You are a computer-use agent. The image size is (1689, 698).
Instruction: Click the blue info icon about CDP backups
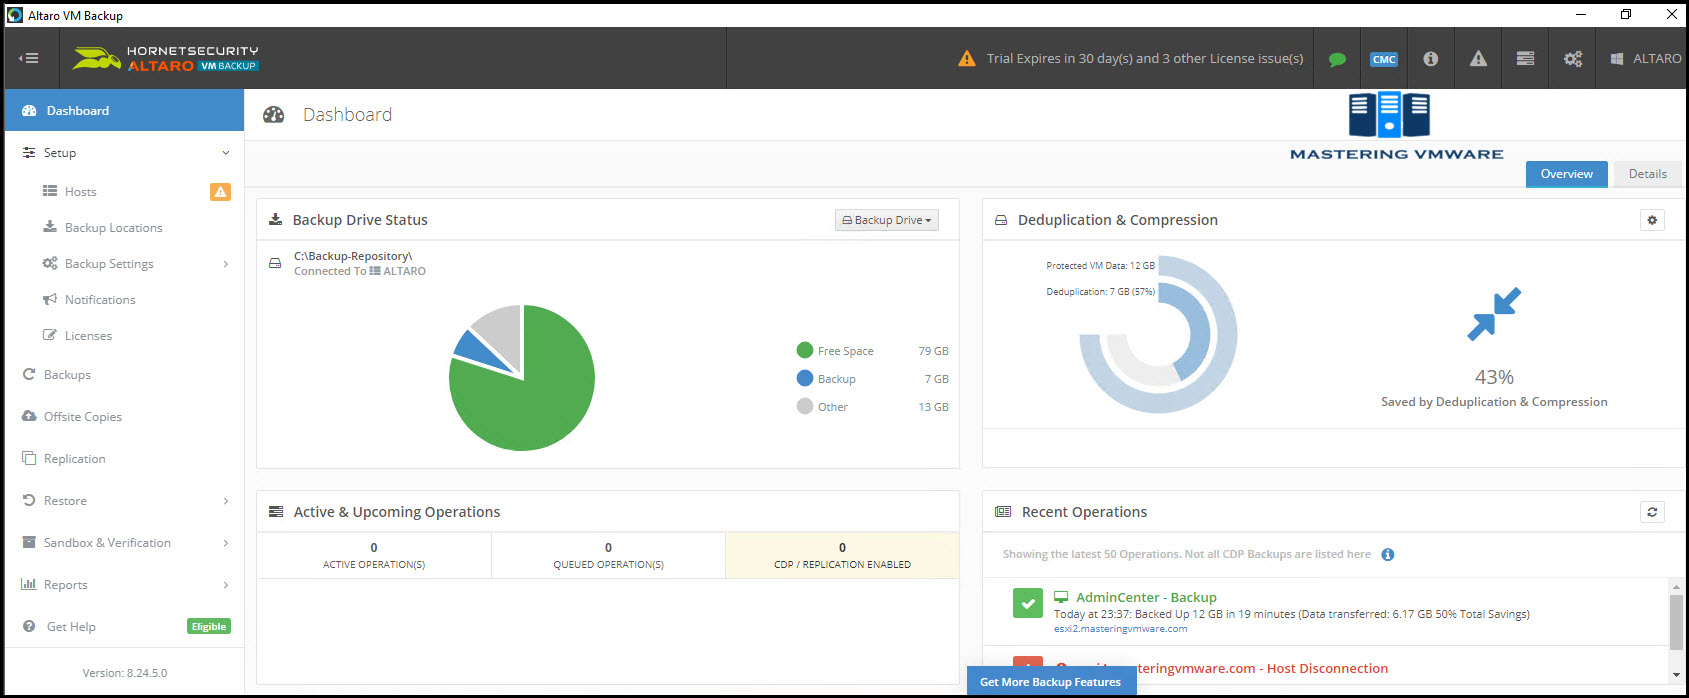tap(1387, 555)
